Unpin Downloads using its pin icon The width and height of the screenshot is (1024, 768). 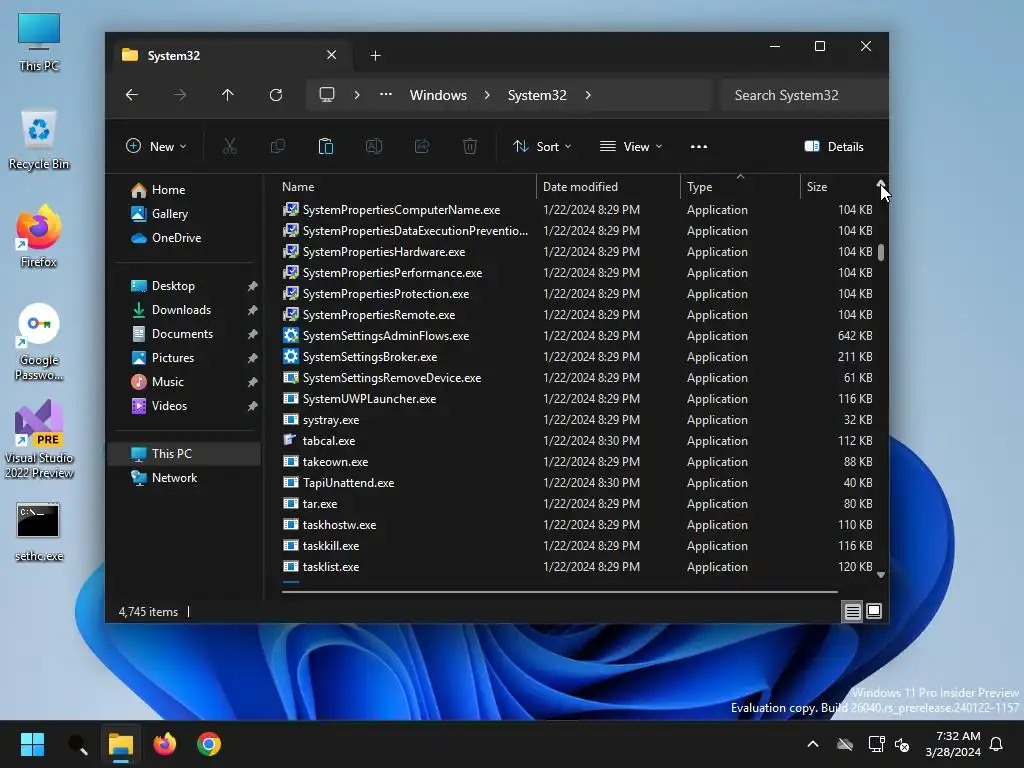252,310
